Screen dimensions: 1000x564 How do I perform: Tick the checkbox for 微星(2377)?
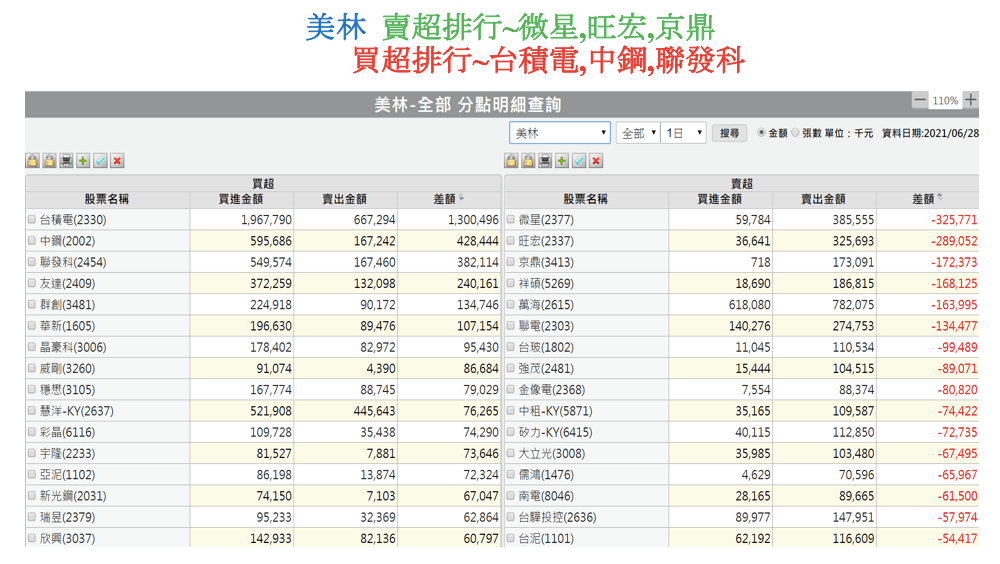point(511,220)
